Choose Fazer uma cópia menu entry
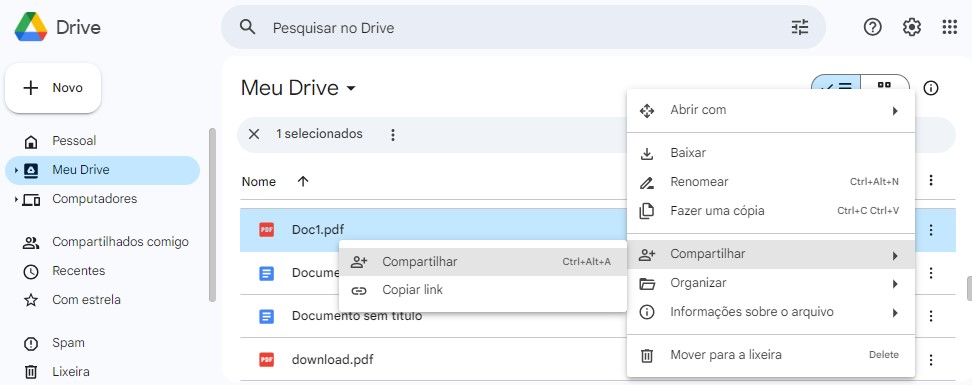This screenshot has width=972, height=385. point(771,211)
